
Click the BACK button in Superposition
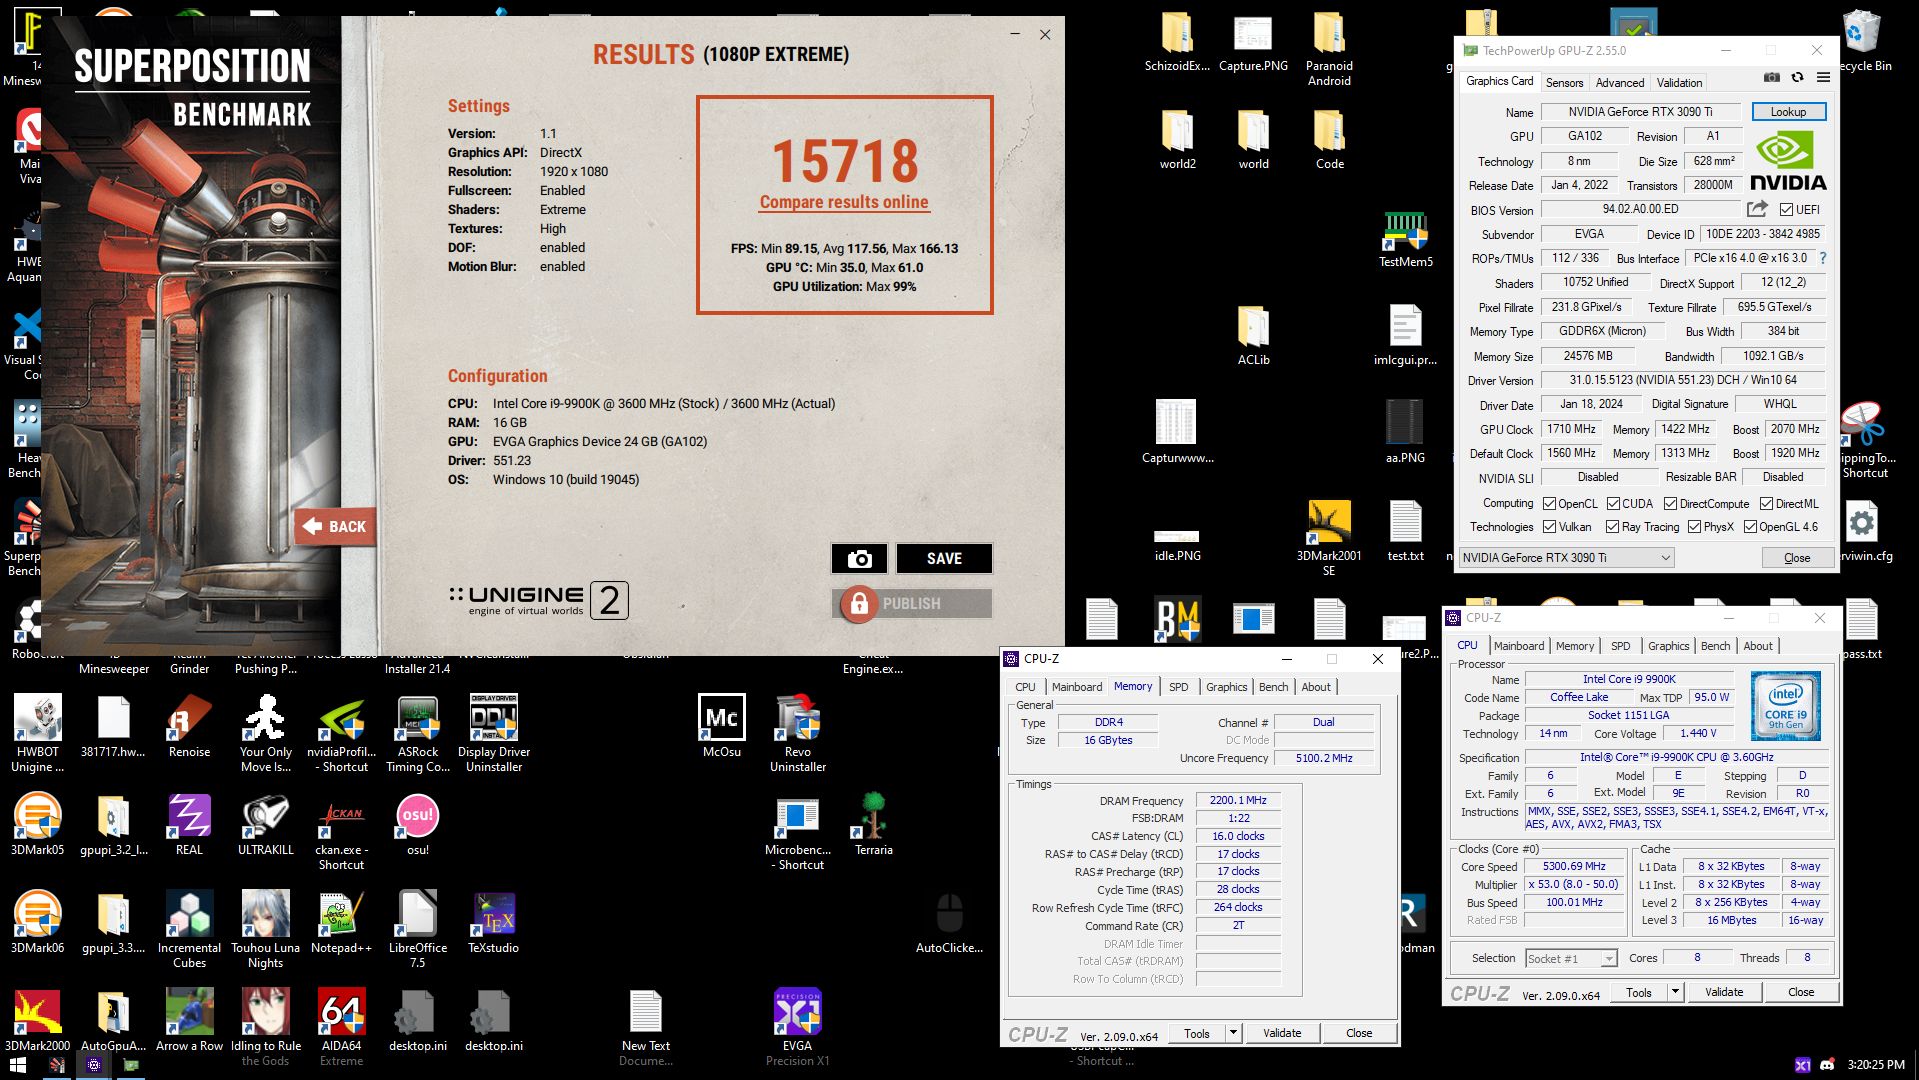pyautogui.click(x=336, y=527)
